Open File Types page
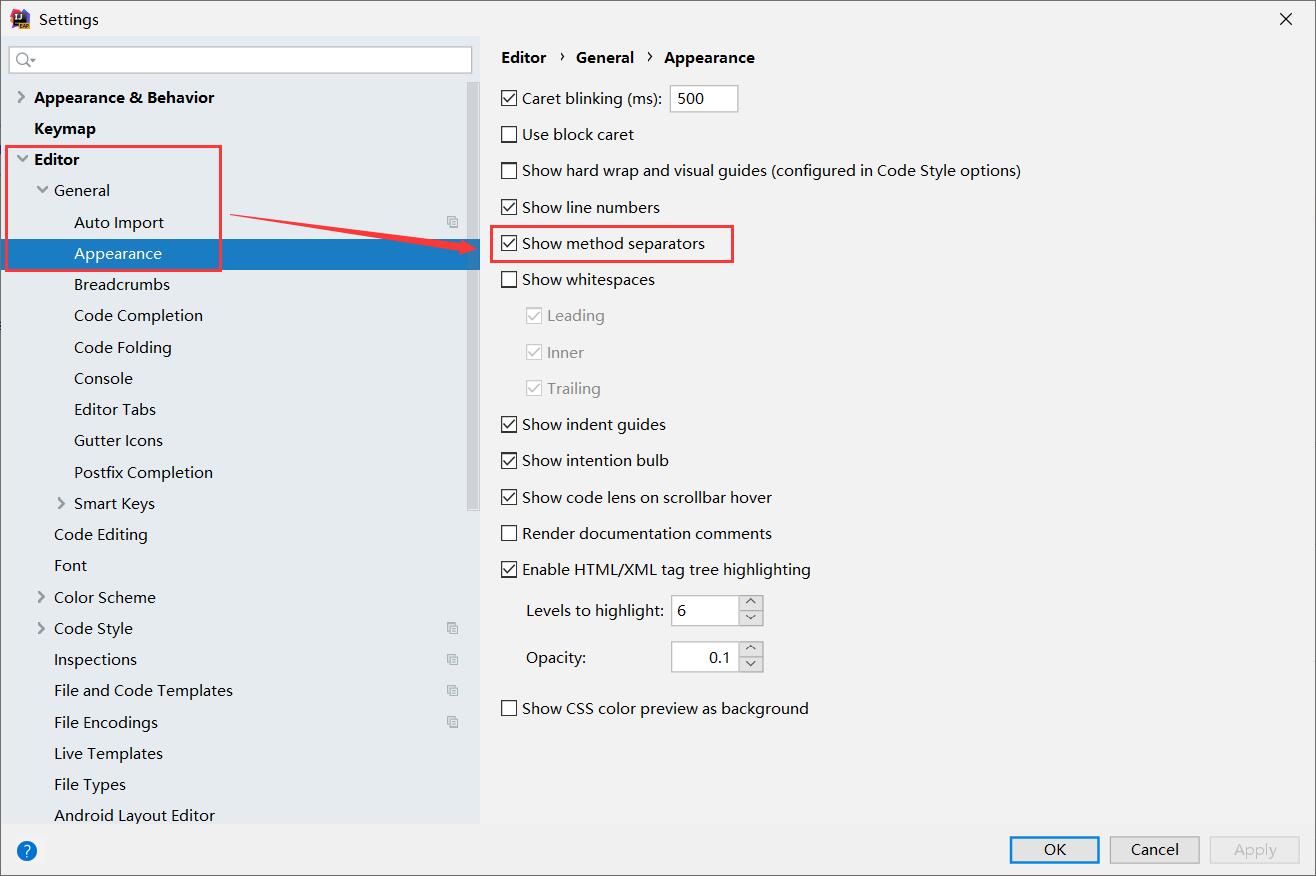 pyautogui.click(x=90, y=784)
